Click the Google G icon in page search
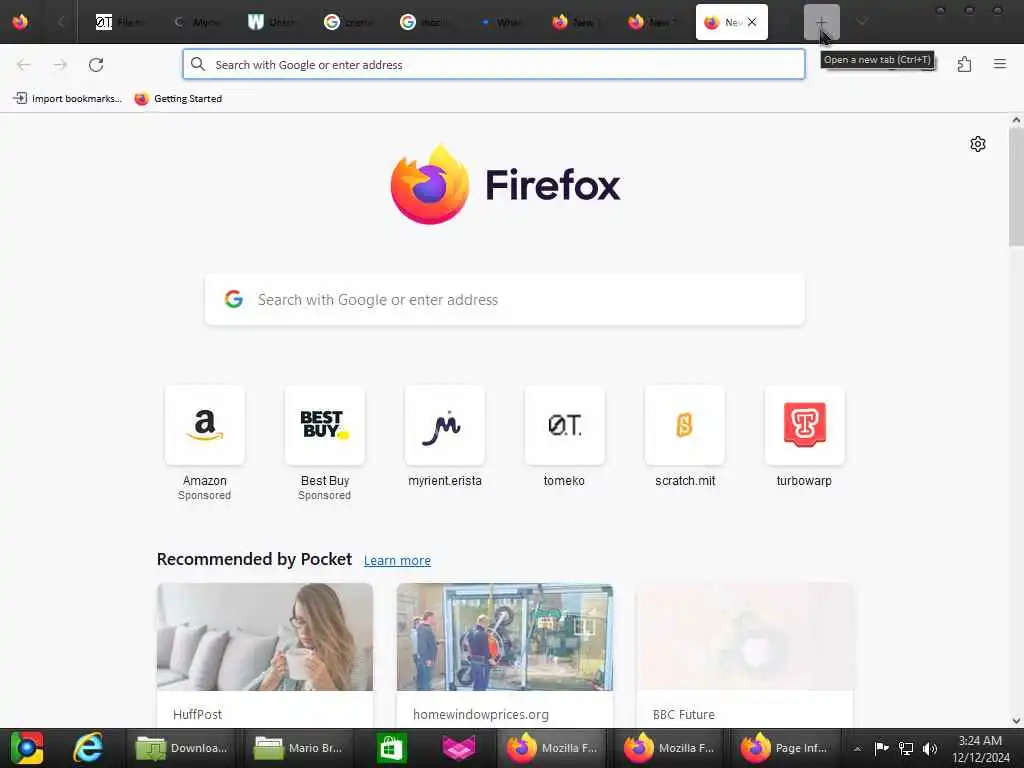Viewport: 1024px width, 768px height. click(234, 299)
